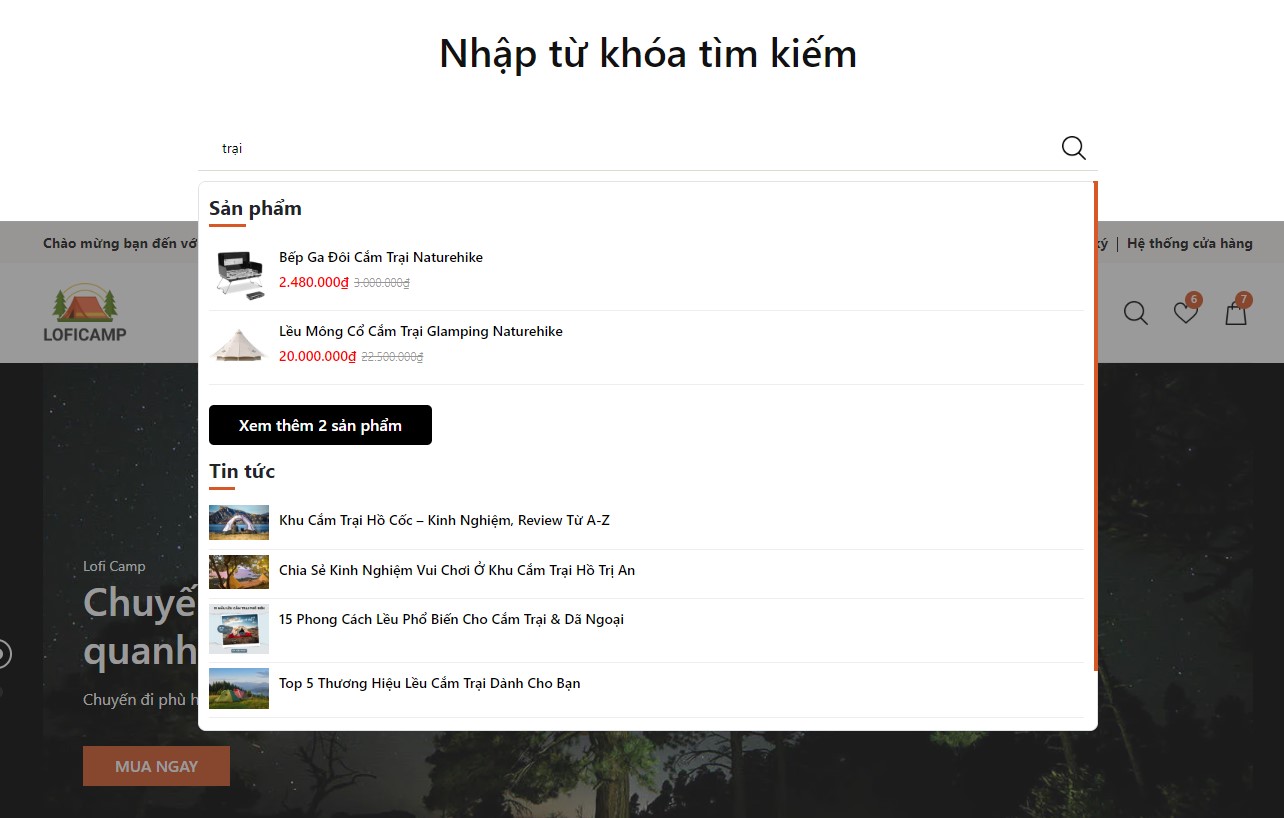Click the price 2.480.000₫

314,282
